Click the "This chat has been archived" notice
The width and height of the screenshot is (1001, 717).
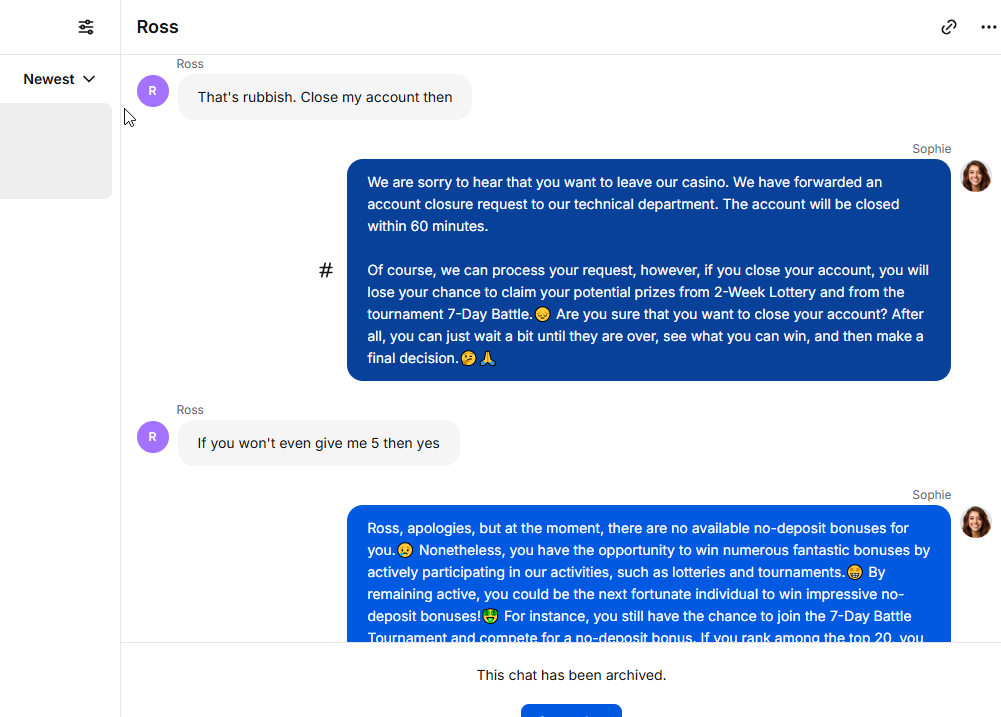coord(571,675)
